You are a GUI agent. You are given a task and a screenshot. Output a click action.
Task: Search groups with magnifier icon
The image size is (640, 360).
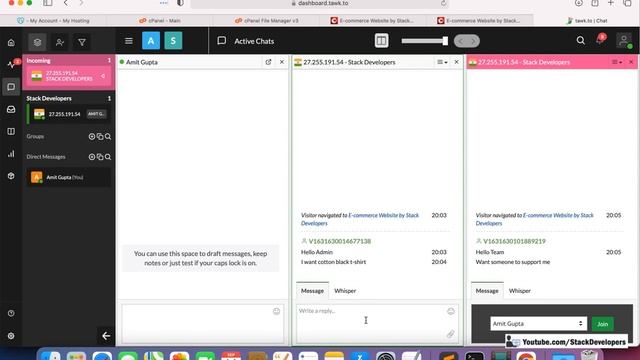(108, 136)
